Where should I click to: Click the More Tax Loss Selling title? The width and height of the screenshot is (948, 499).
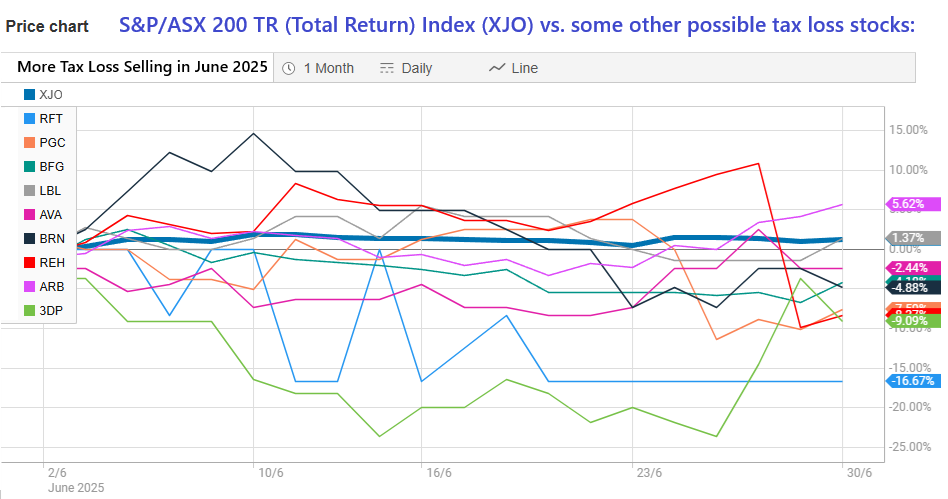[142, 68]
